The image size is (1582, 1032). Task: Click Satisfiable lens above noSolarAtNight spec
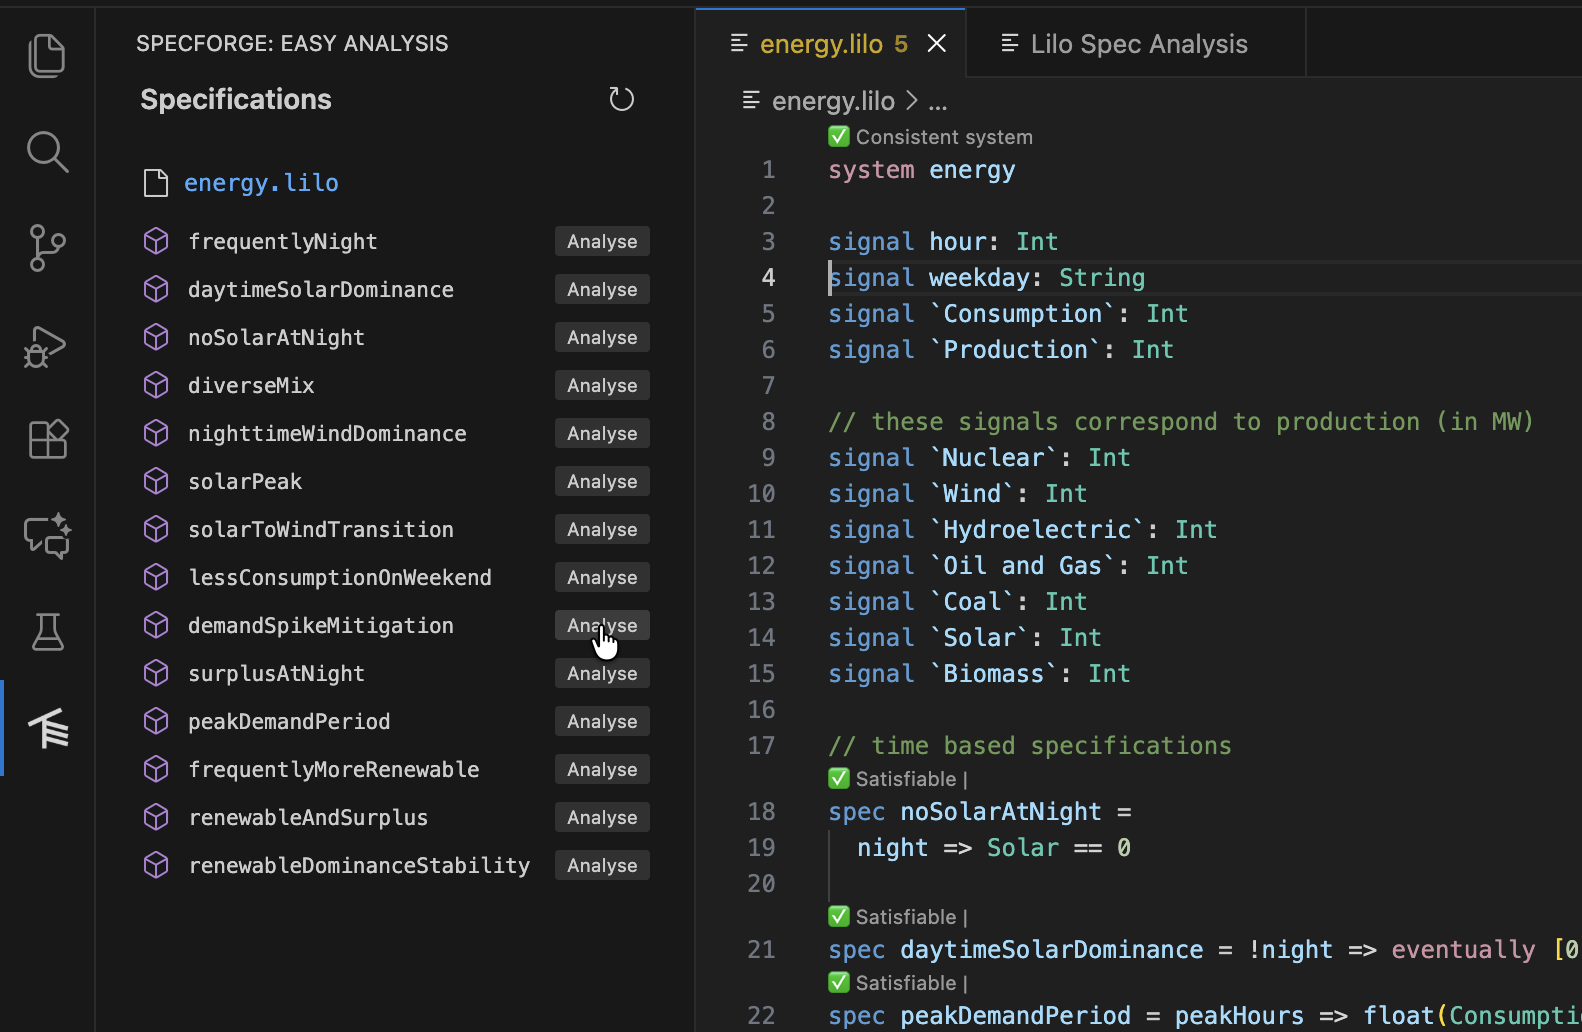(905, 779)
